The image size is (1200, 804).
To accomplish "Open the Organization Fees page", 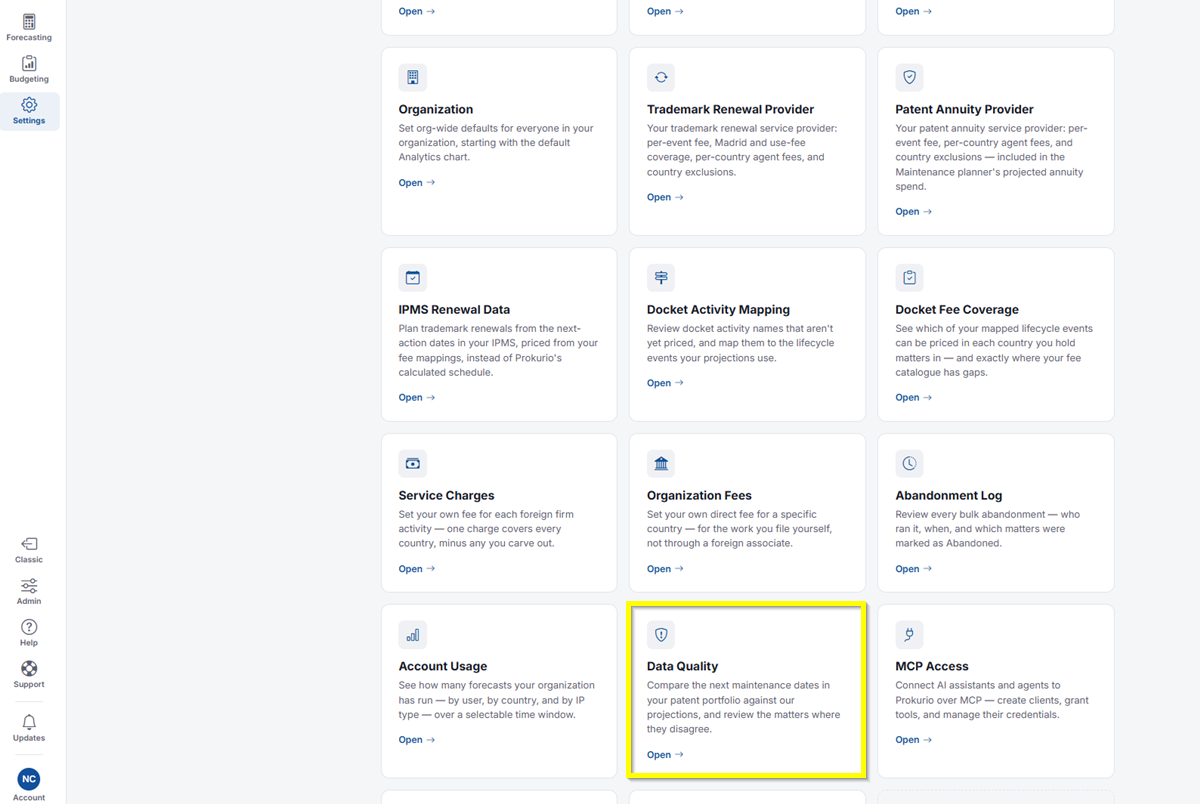I will click(x=665, y=569).
